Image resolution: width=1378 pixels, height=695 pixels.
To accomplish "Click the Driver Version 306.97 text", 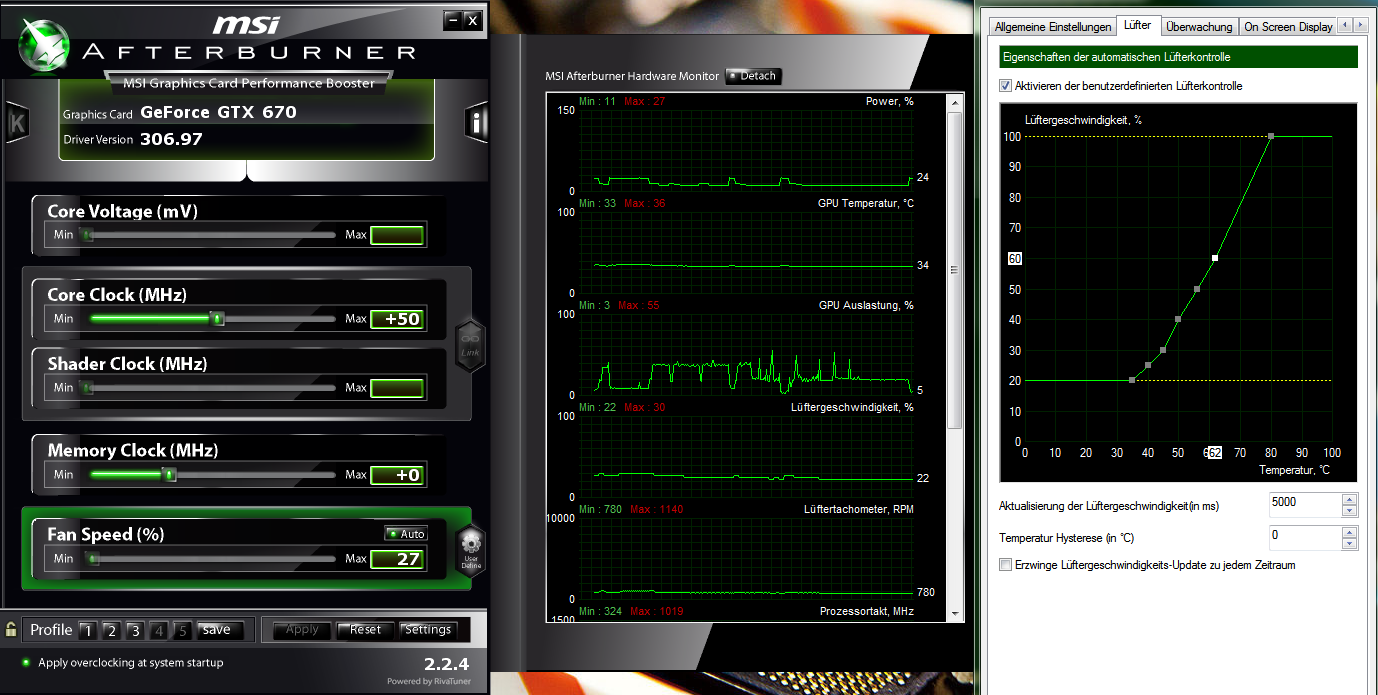I will (x=133, y=139).
